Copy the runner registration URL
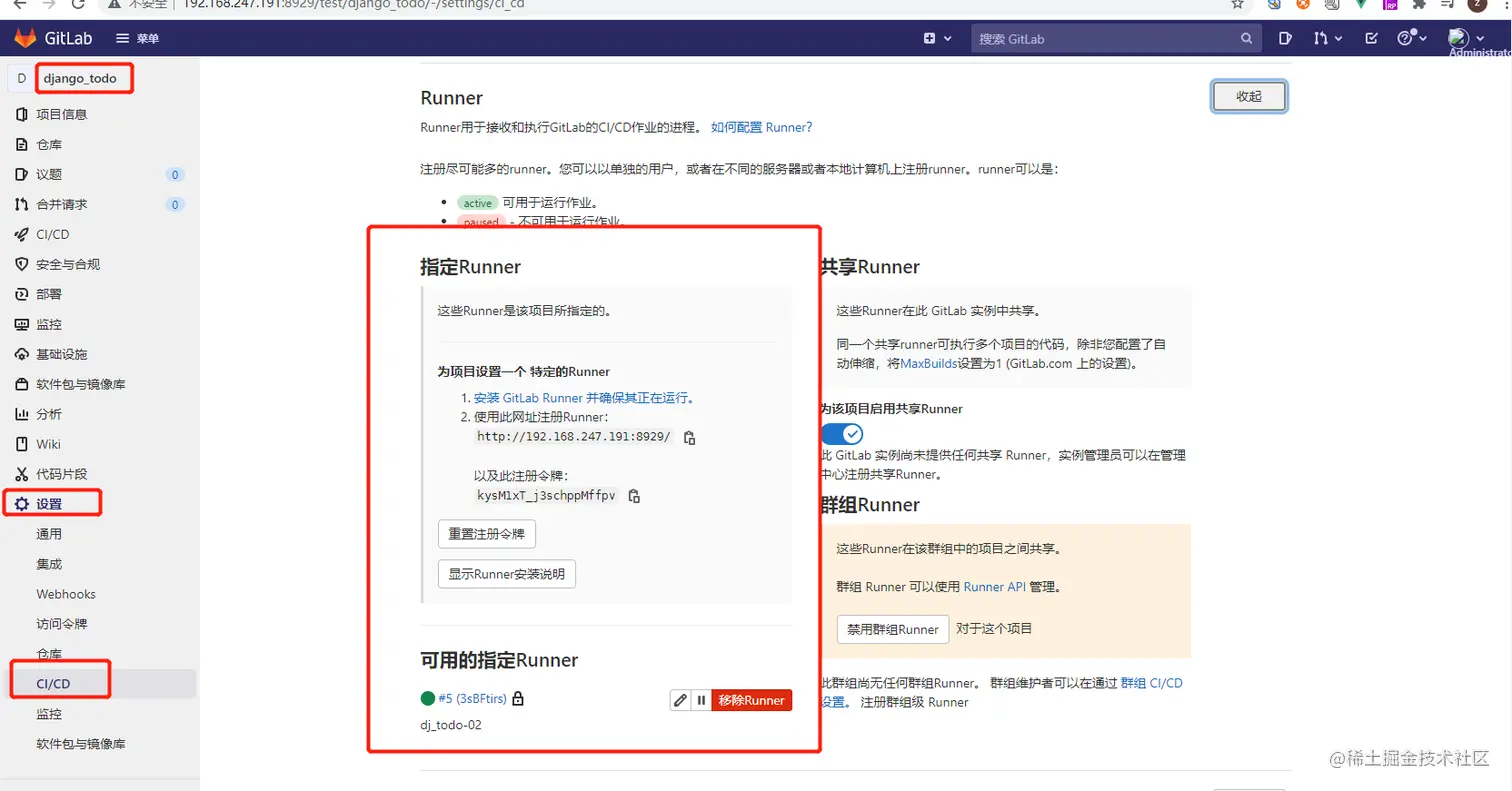The image size is (1512, 791). coord(689,437)
